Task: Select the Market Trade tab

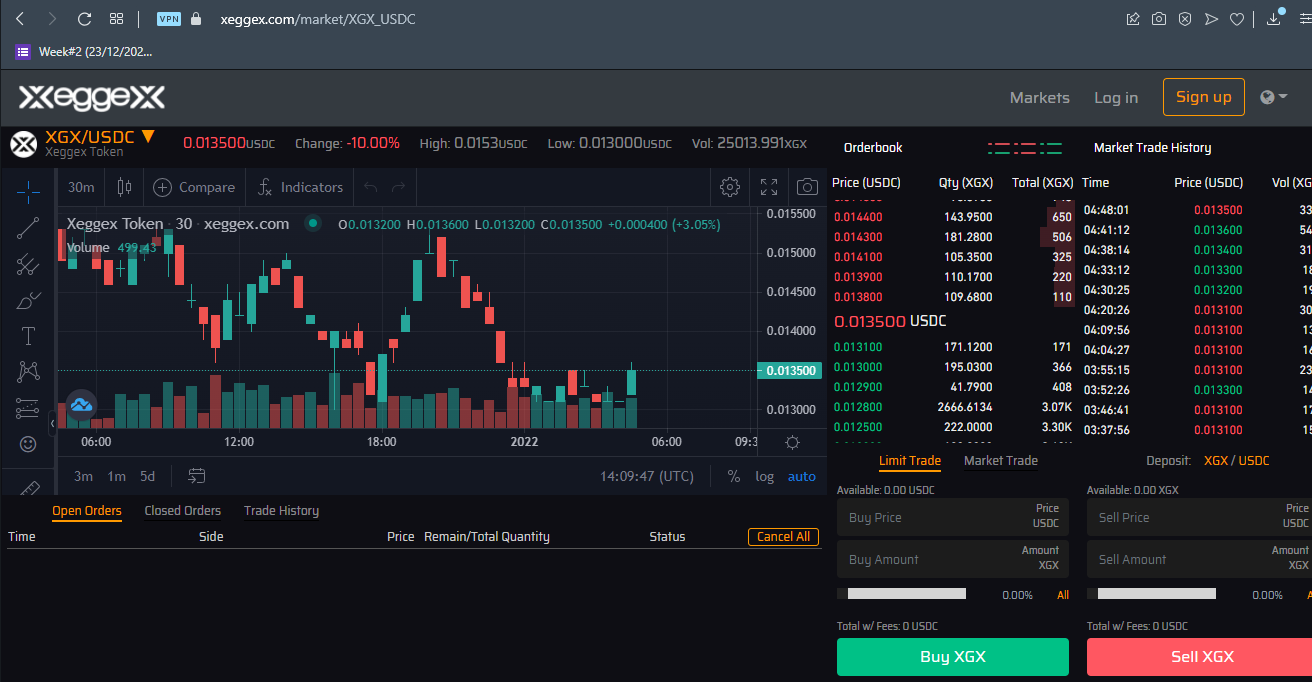Action: tap(1001, 461)
